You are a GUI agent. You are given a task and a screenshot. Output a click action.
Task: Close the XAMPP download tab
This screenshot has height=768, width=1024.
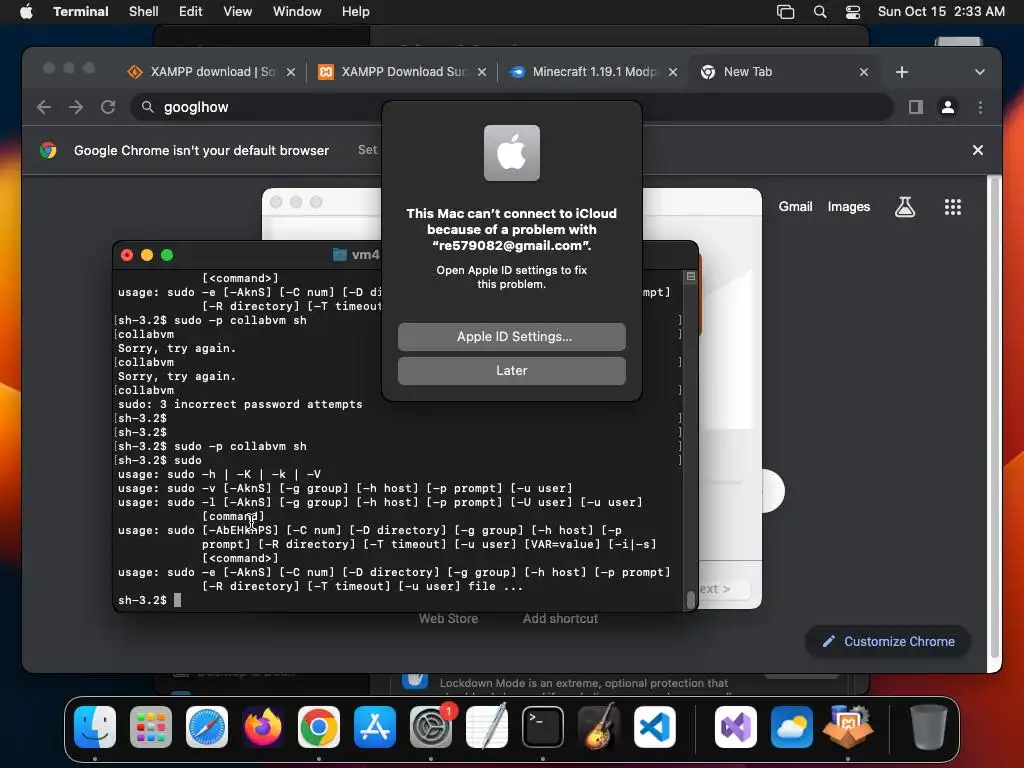(x=291, y=72)
